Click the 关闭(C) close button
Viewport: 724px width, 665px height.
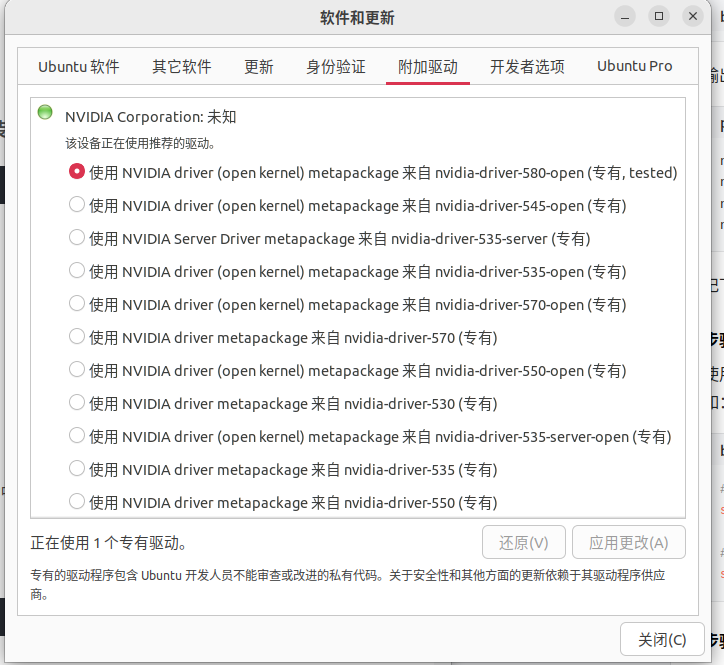click(662, 640)
